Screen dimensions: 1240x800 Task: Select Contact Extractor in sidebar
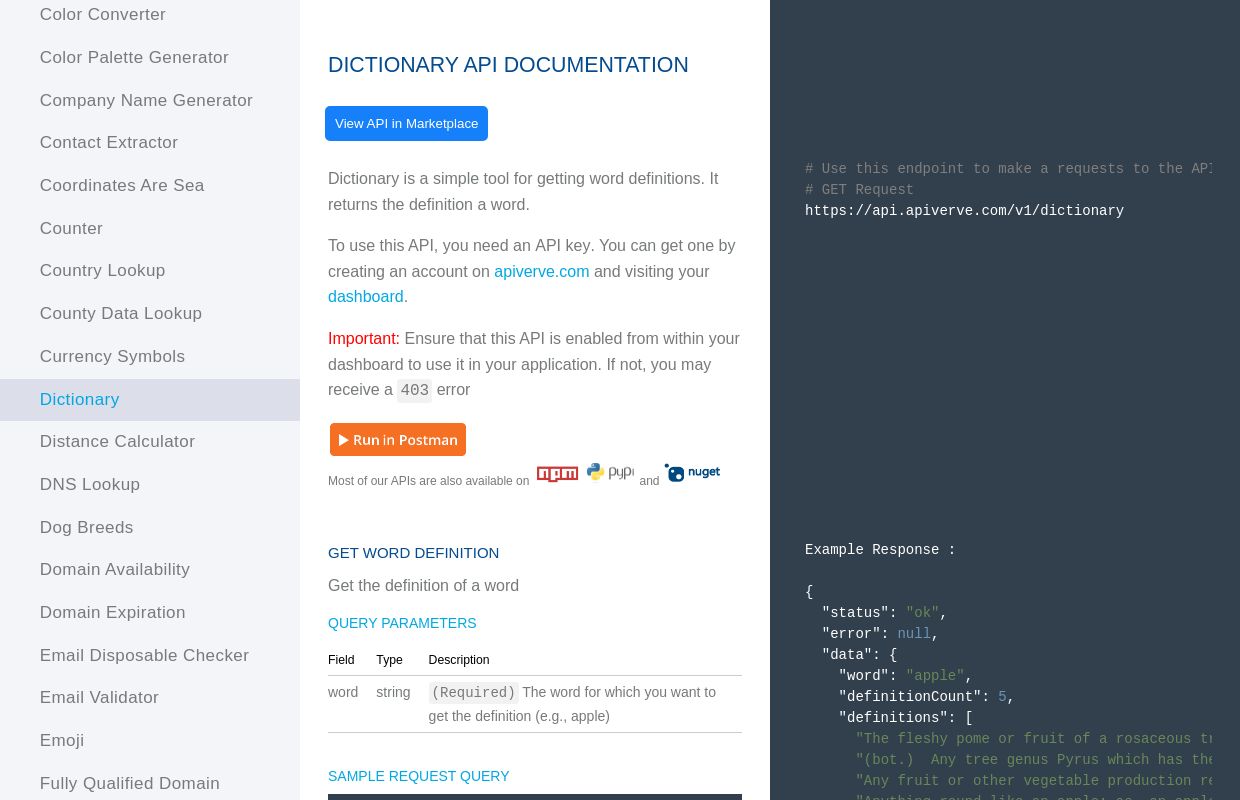pyautogui.click(x=150, y=143)
